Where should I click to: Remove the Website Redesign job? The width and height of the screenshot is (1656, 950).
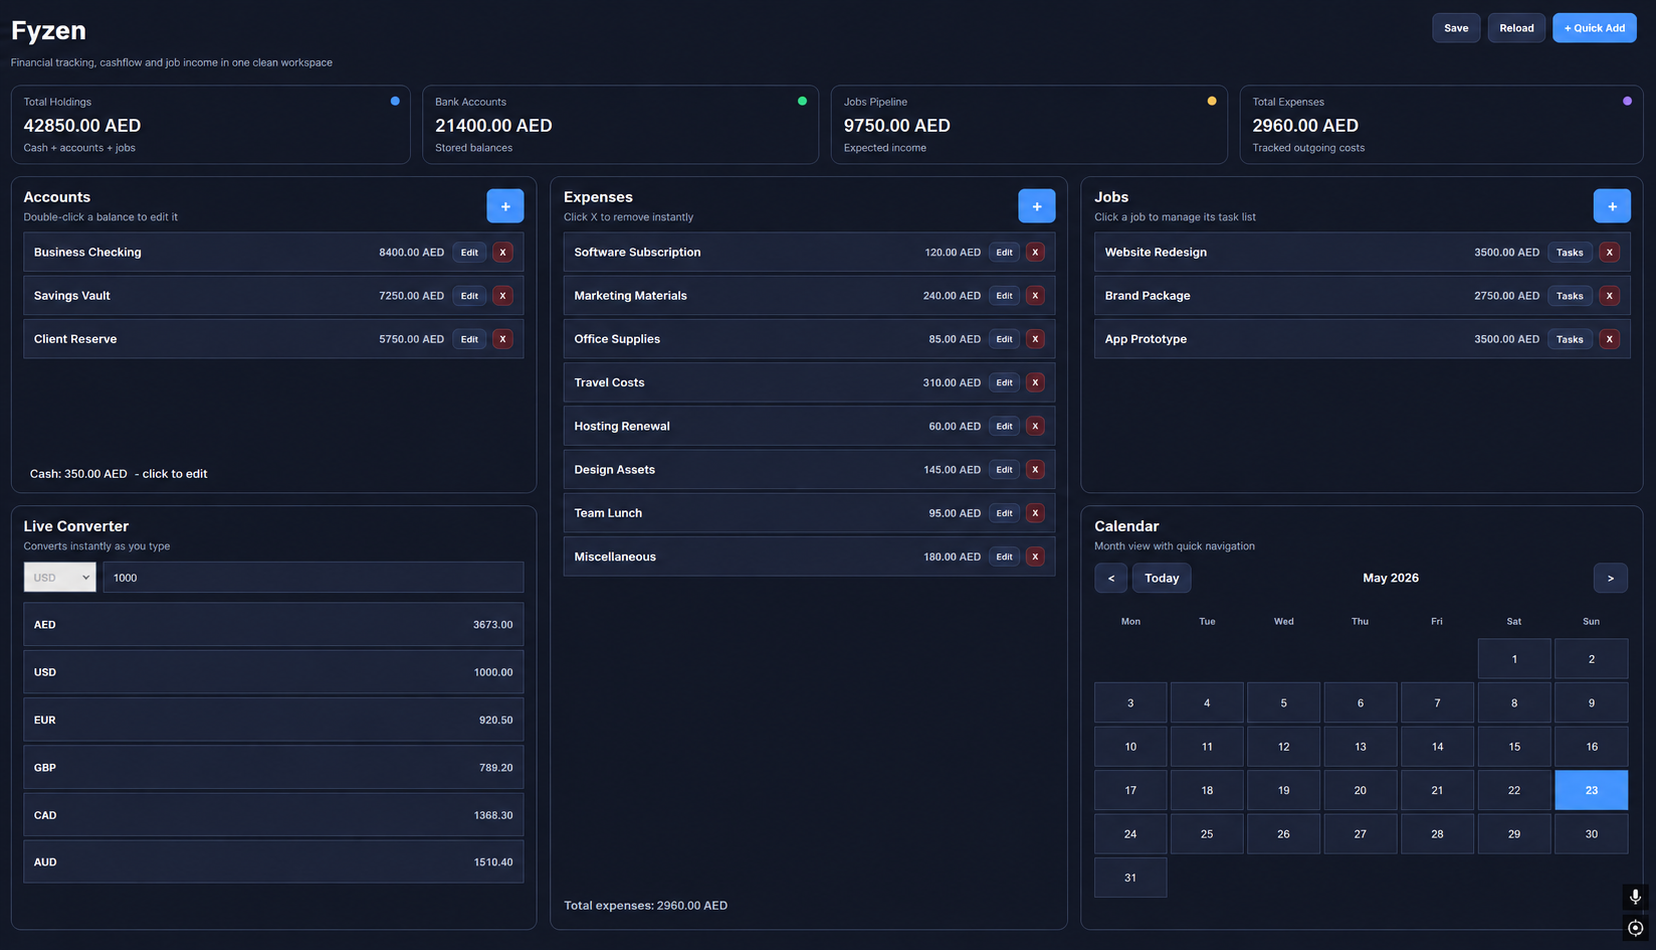1609,252
